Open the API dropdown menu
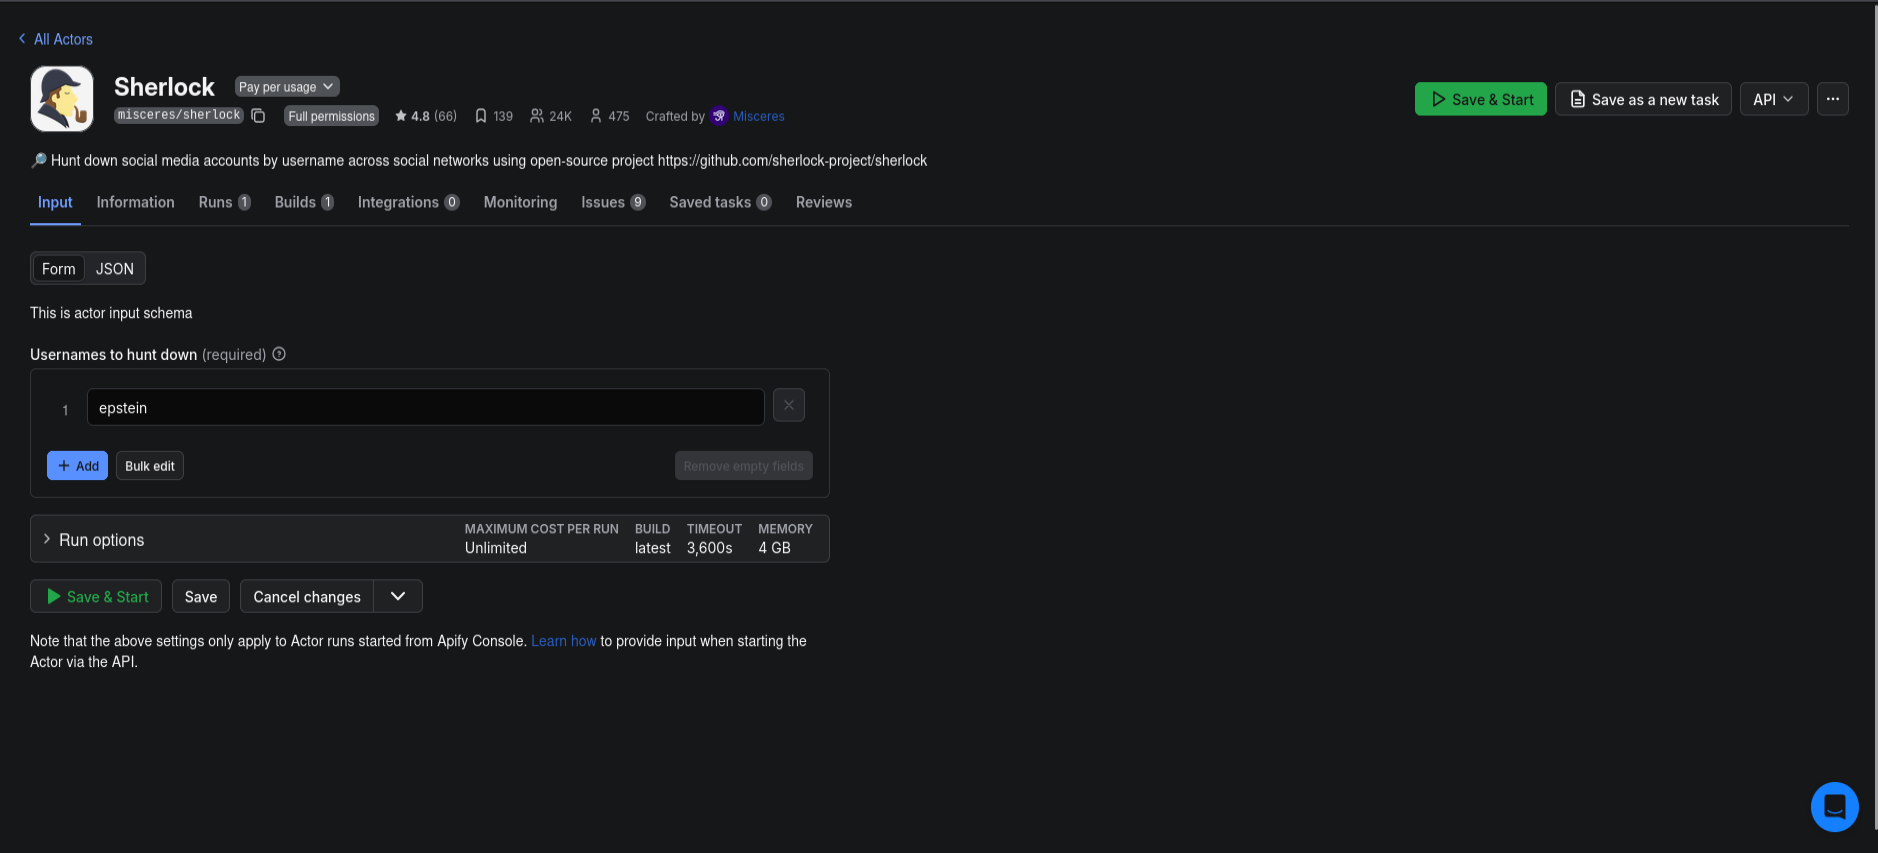 1774,99
